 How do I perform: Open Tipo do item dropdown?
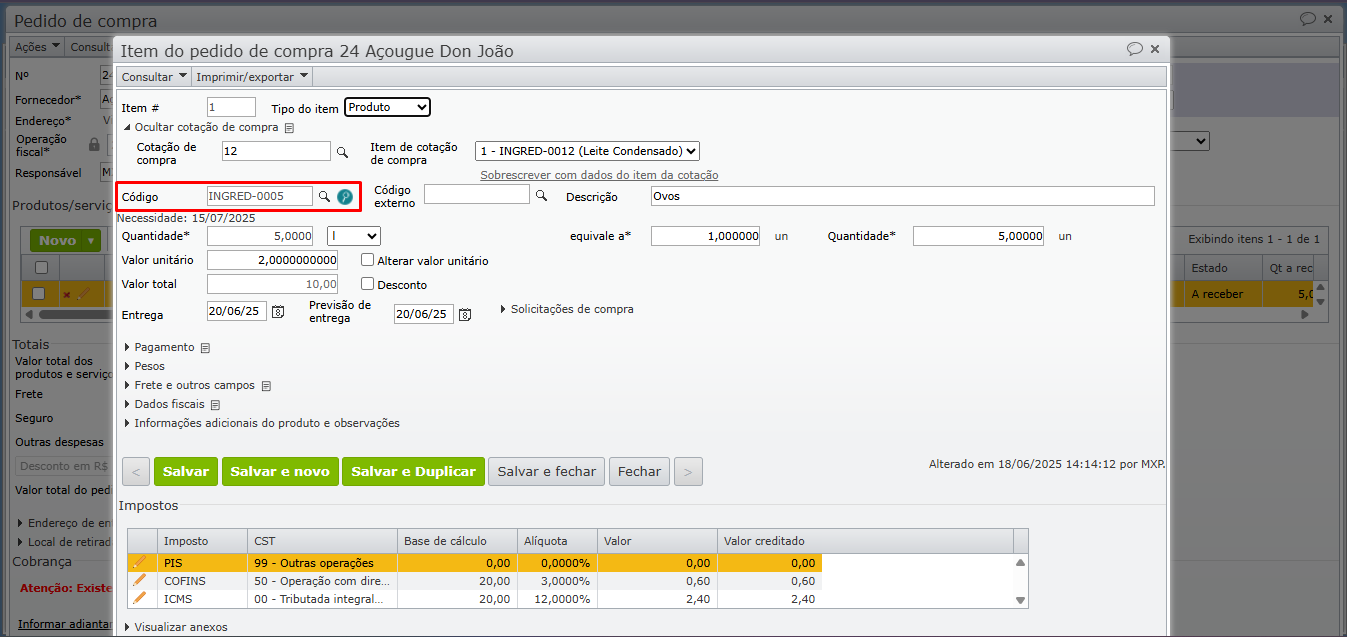387,107
